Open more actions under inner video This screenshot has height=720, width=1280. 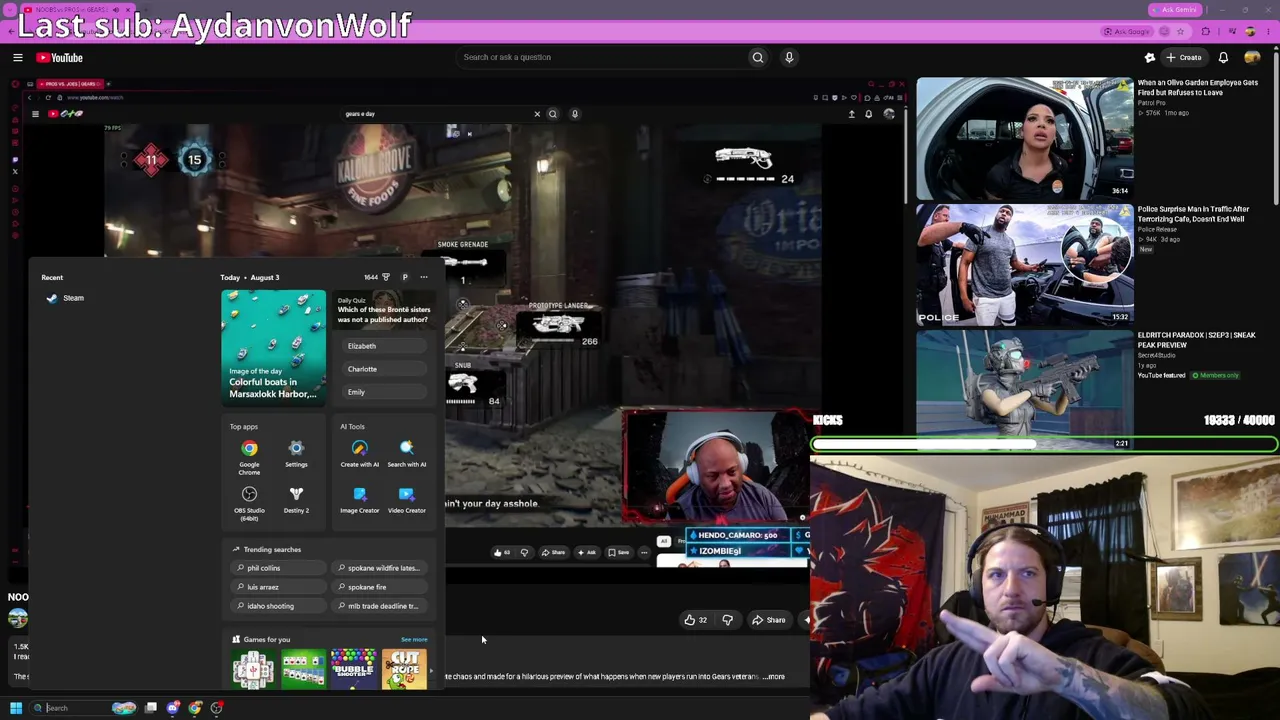pos(644,552)
